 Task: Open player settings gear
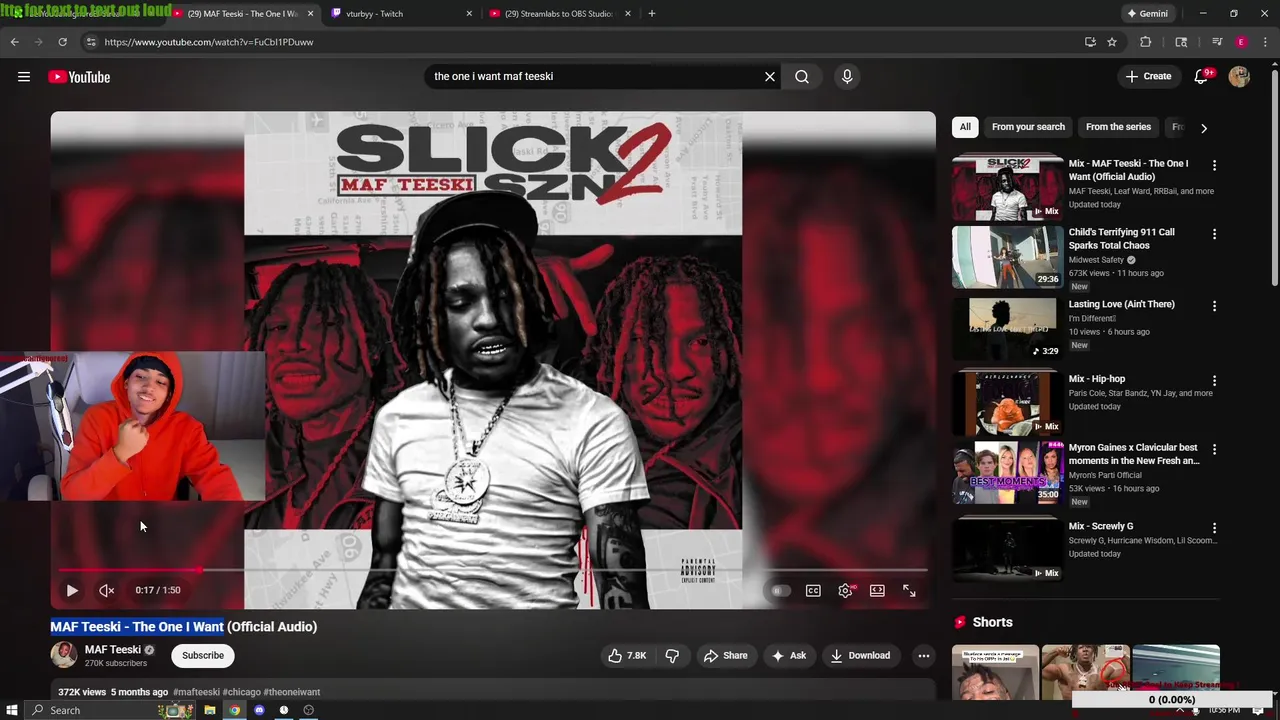pos(845,590)
